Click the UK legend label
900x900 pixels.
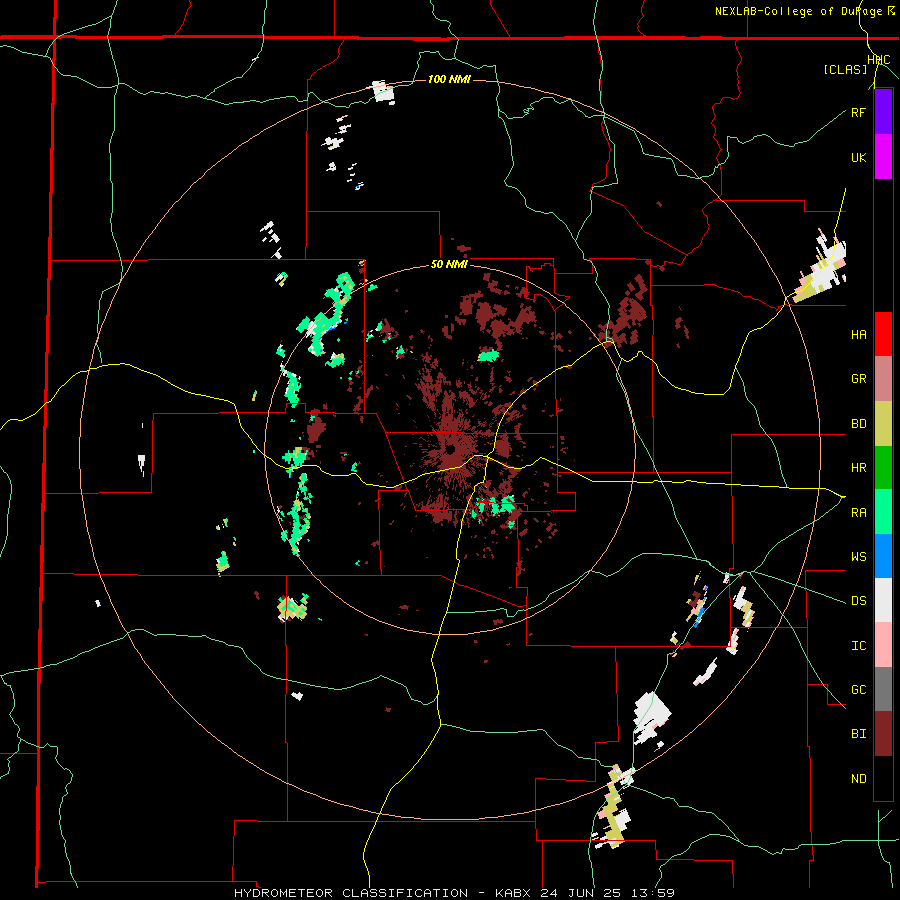(x=858, y=157)
